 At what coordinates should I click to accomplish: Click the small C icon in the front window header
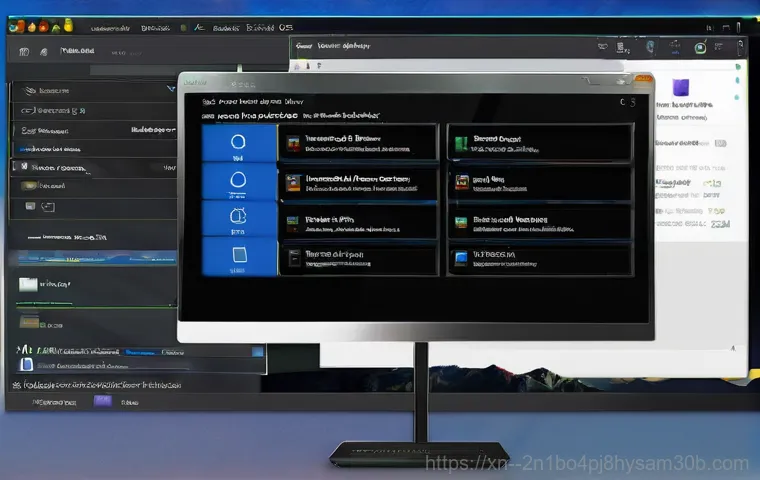(x=623, y=102)
